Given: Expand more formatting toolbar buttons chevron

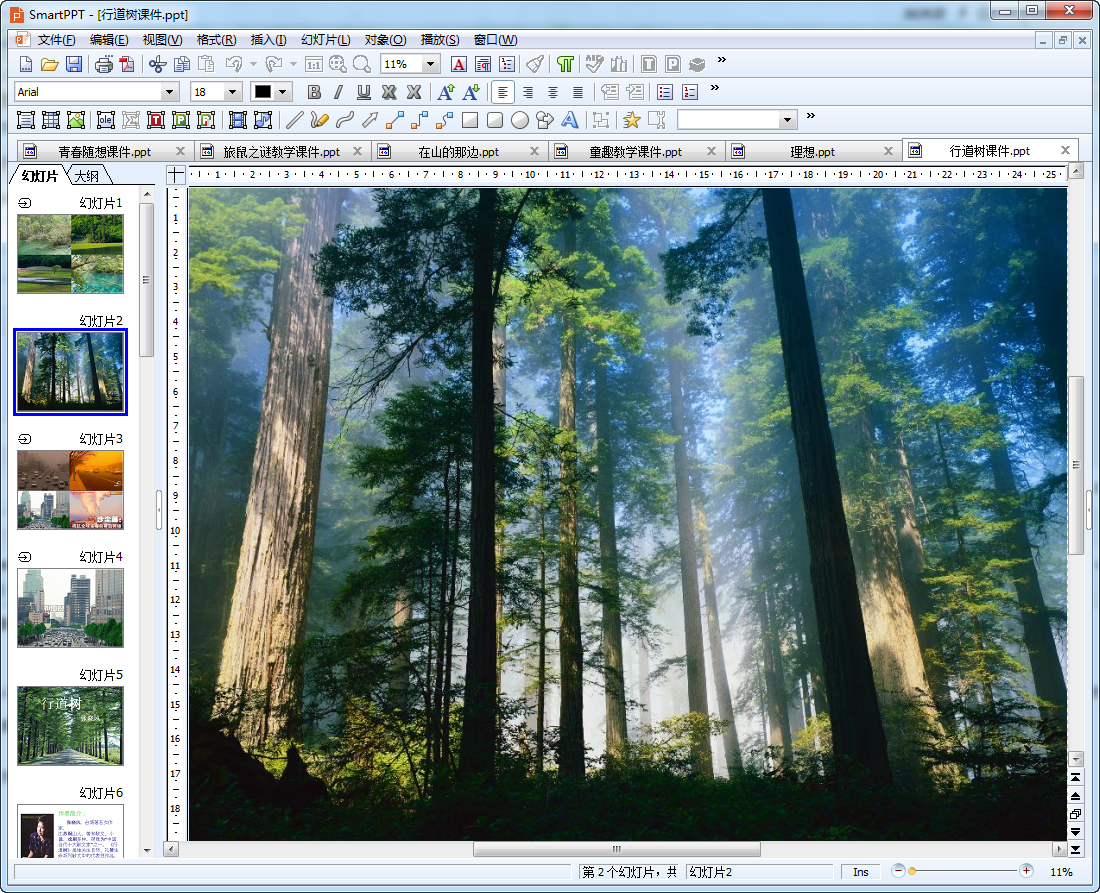Looking at the screenshot, I should (714, 88).
